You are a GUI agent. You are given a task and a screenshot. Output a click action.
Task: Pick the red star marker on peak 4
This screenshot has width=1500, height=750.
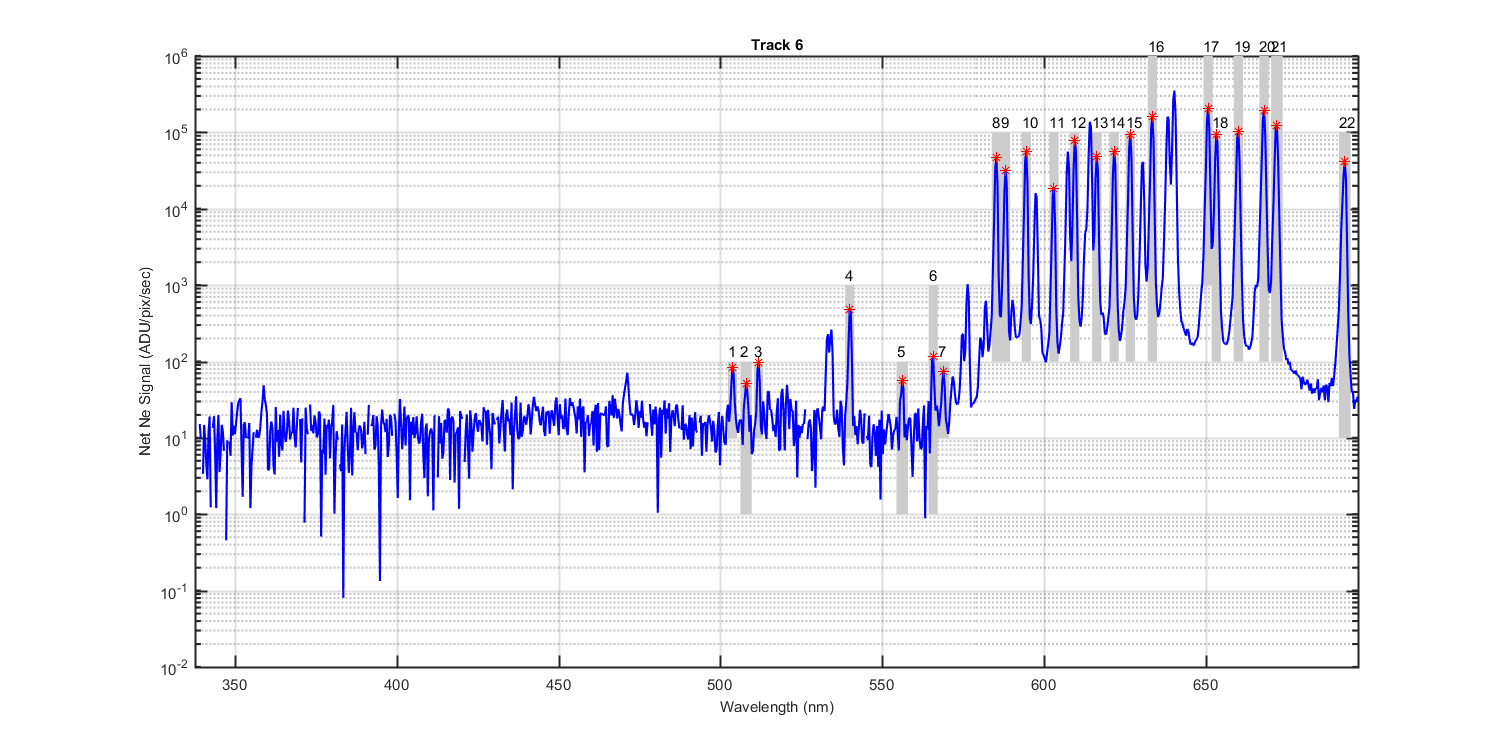point(849,310)
